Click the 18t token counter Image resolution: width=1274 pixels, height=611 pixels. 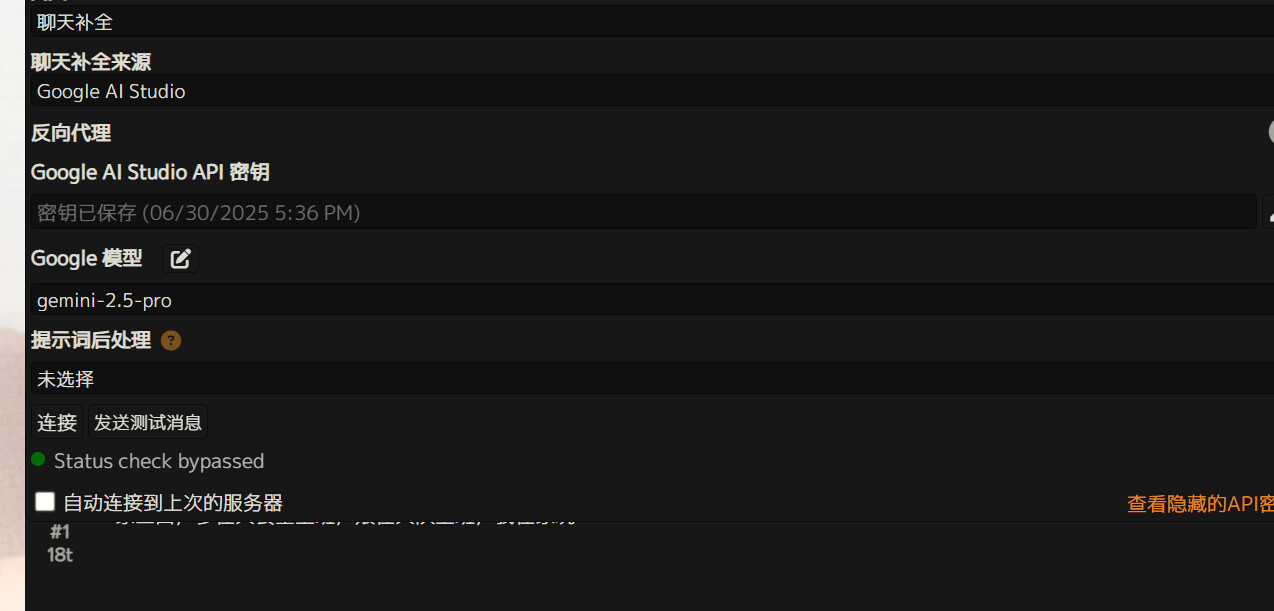(60, 554)
